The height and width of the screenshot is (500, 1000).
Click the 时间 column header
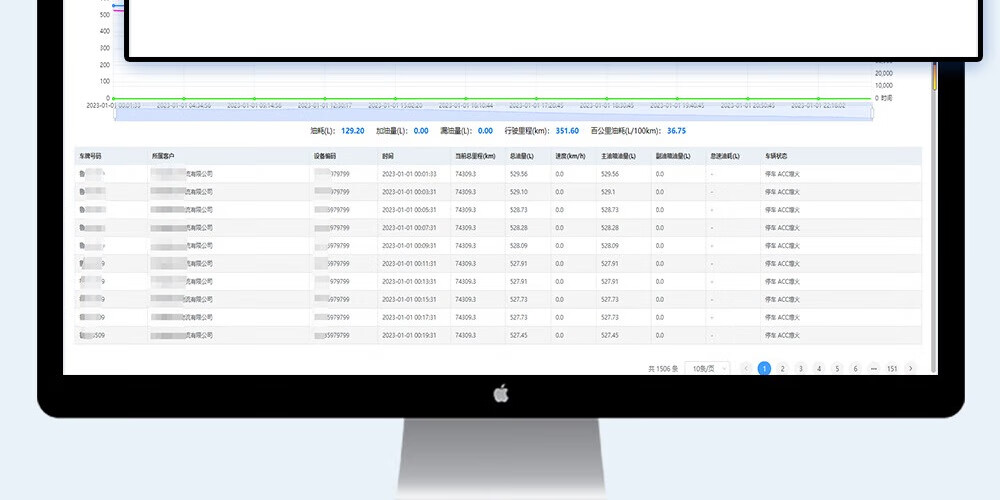(388, 156)
